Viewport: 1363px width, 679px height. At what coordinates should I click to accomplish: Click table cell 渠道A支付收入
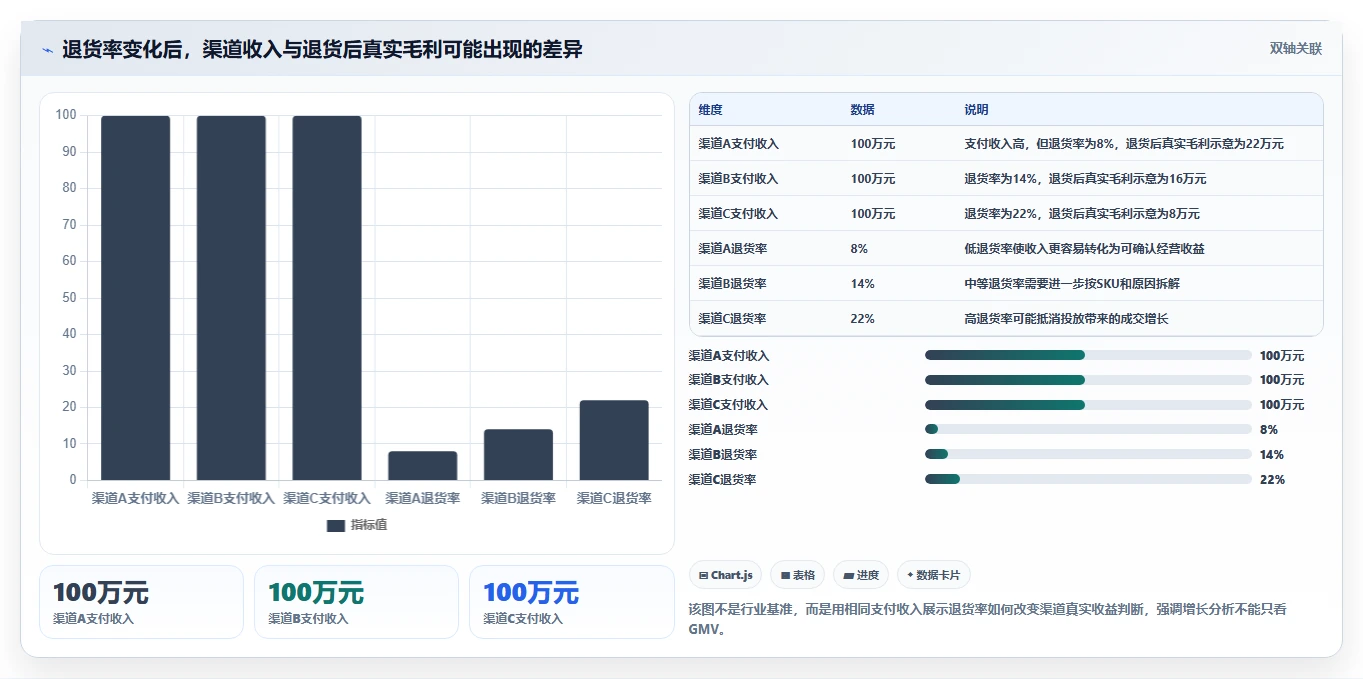[x=738, y=144]
